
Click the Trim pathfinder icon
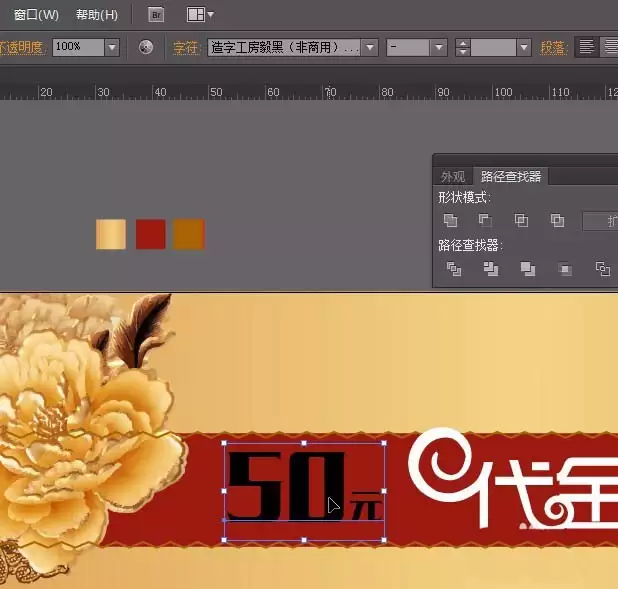(x=491, y=269)
